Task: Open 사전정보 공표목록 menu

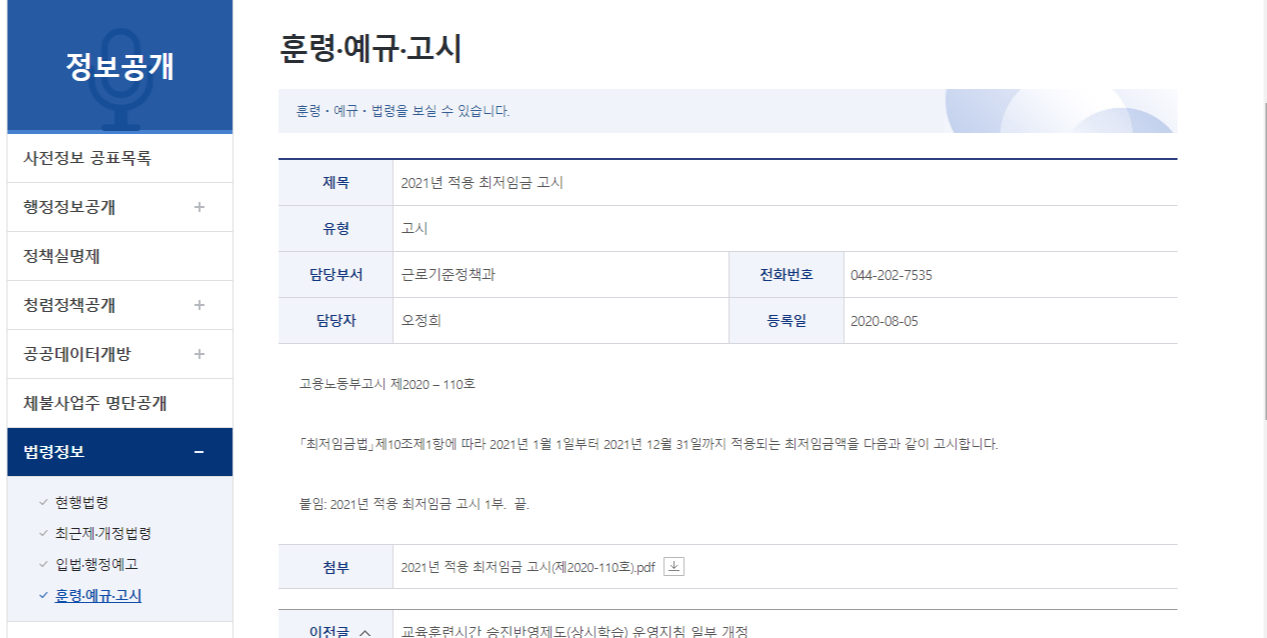Action: [120, 158]
